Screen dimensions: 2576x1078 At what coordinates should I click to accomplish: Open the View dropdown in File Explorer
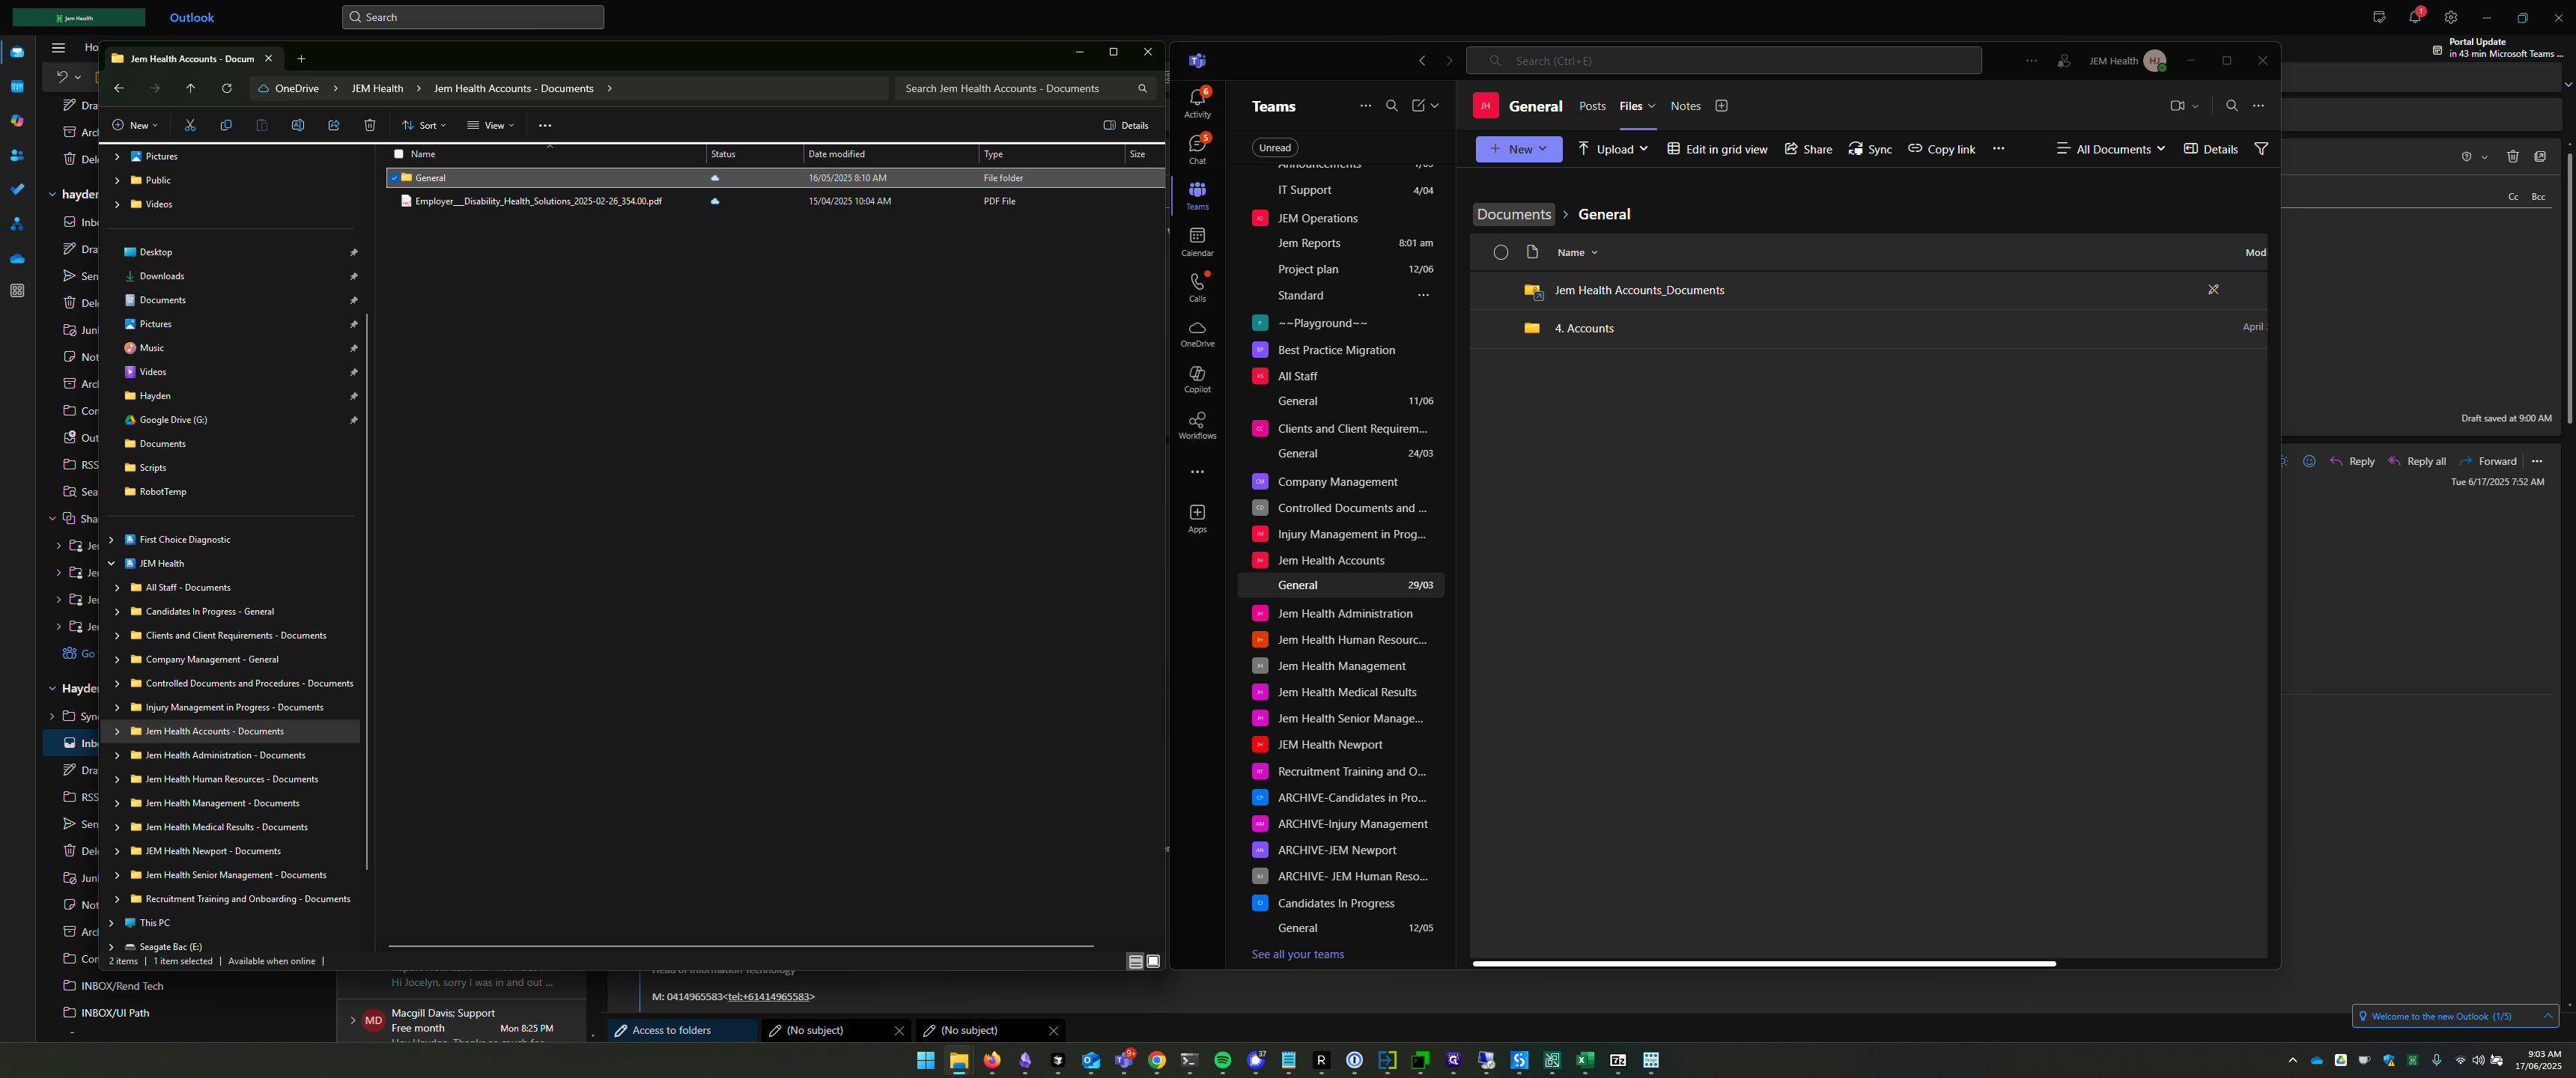pyautogui.click(x=490, y=125)
